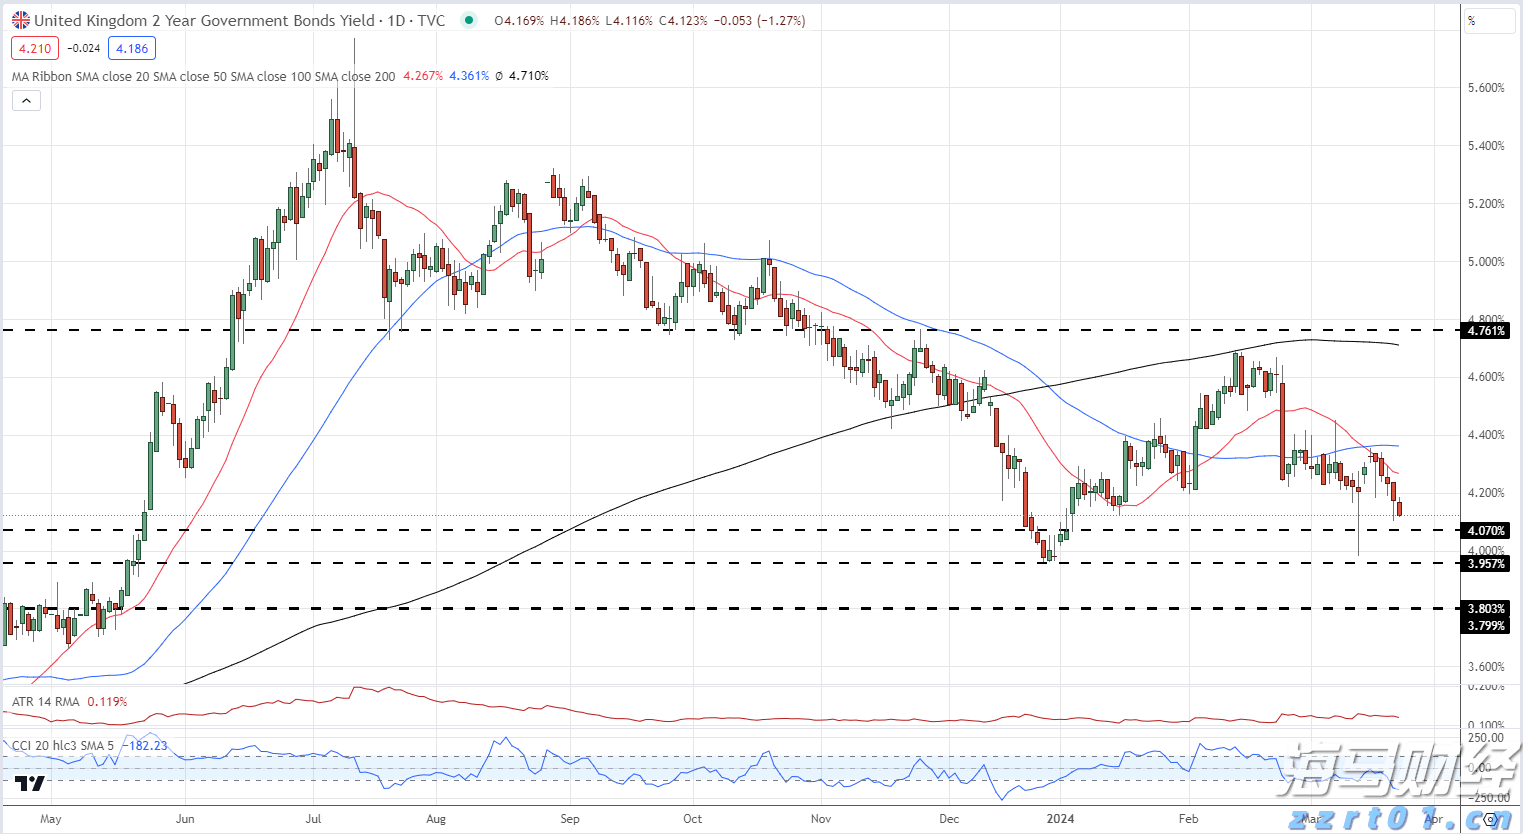Click the blue 4.361% SMA value

469,76
